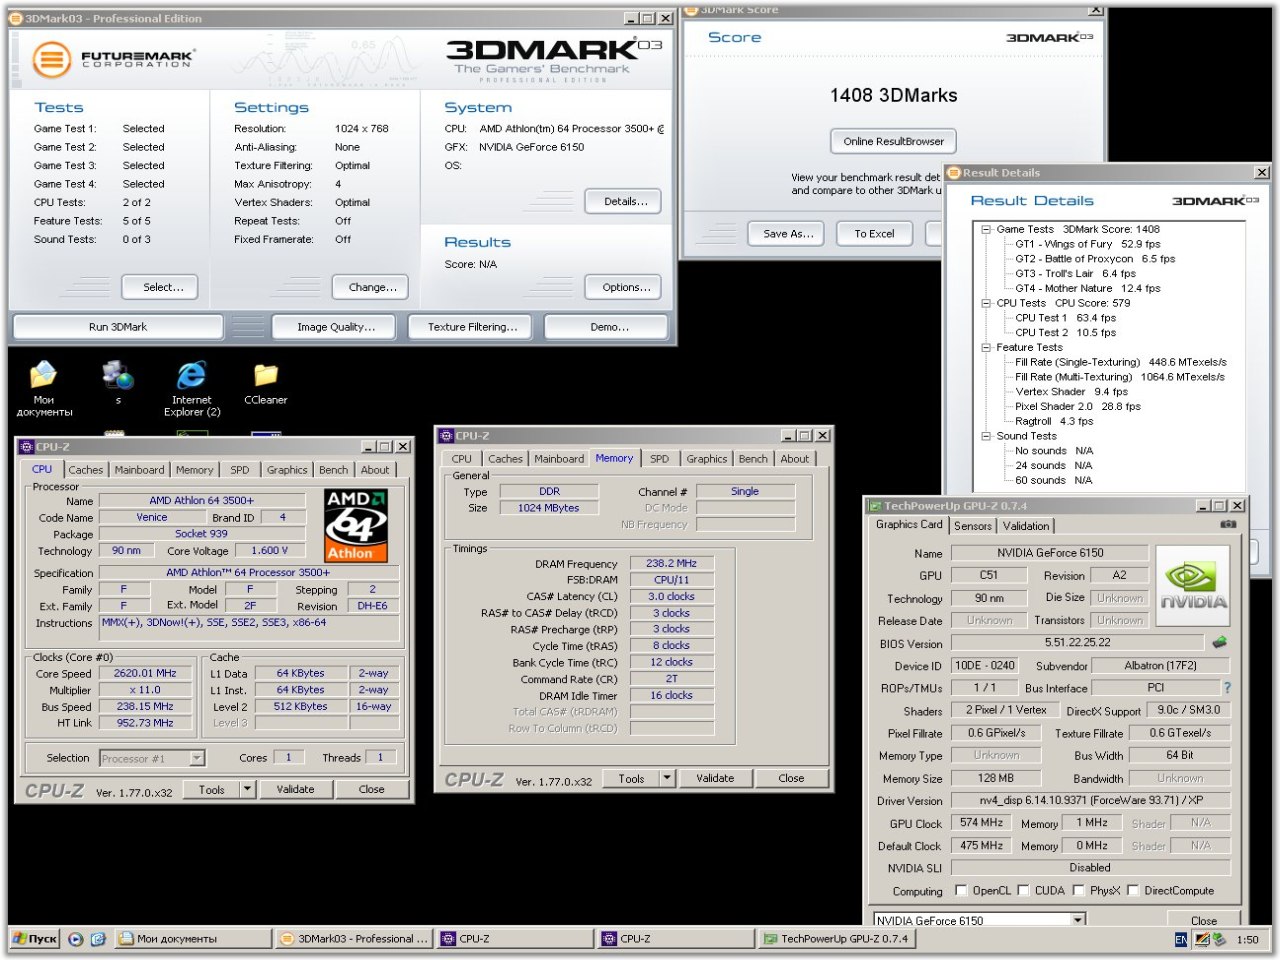Image resolution: width=1280 pixels, height=960 pixels.
Task: Collapse the Feature Tests tree node
Action: [986, 347]
